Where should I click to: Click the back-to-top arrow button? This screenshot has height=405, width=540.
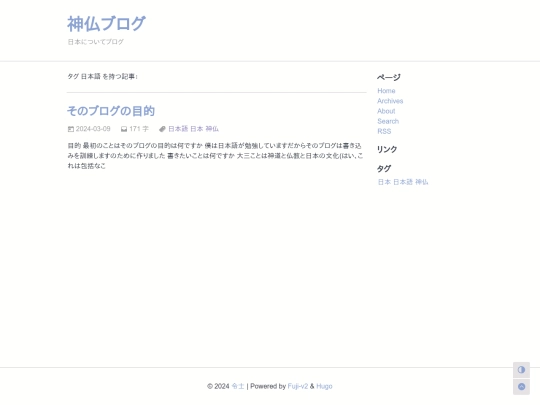pos(521,387)
